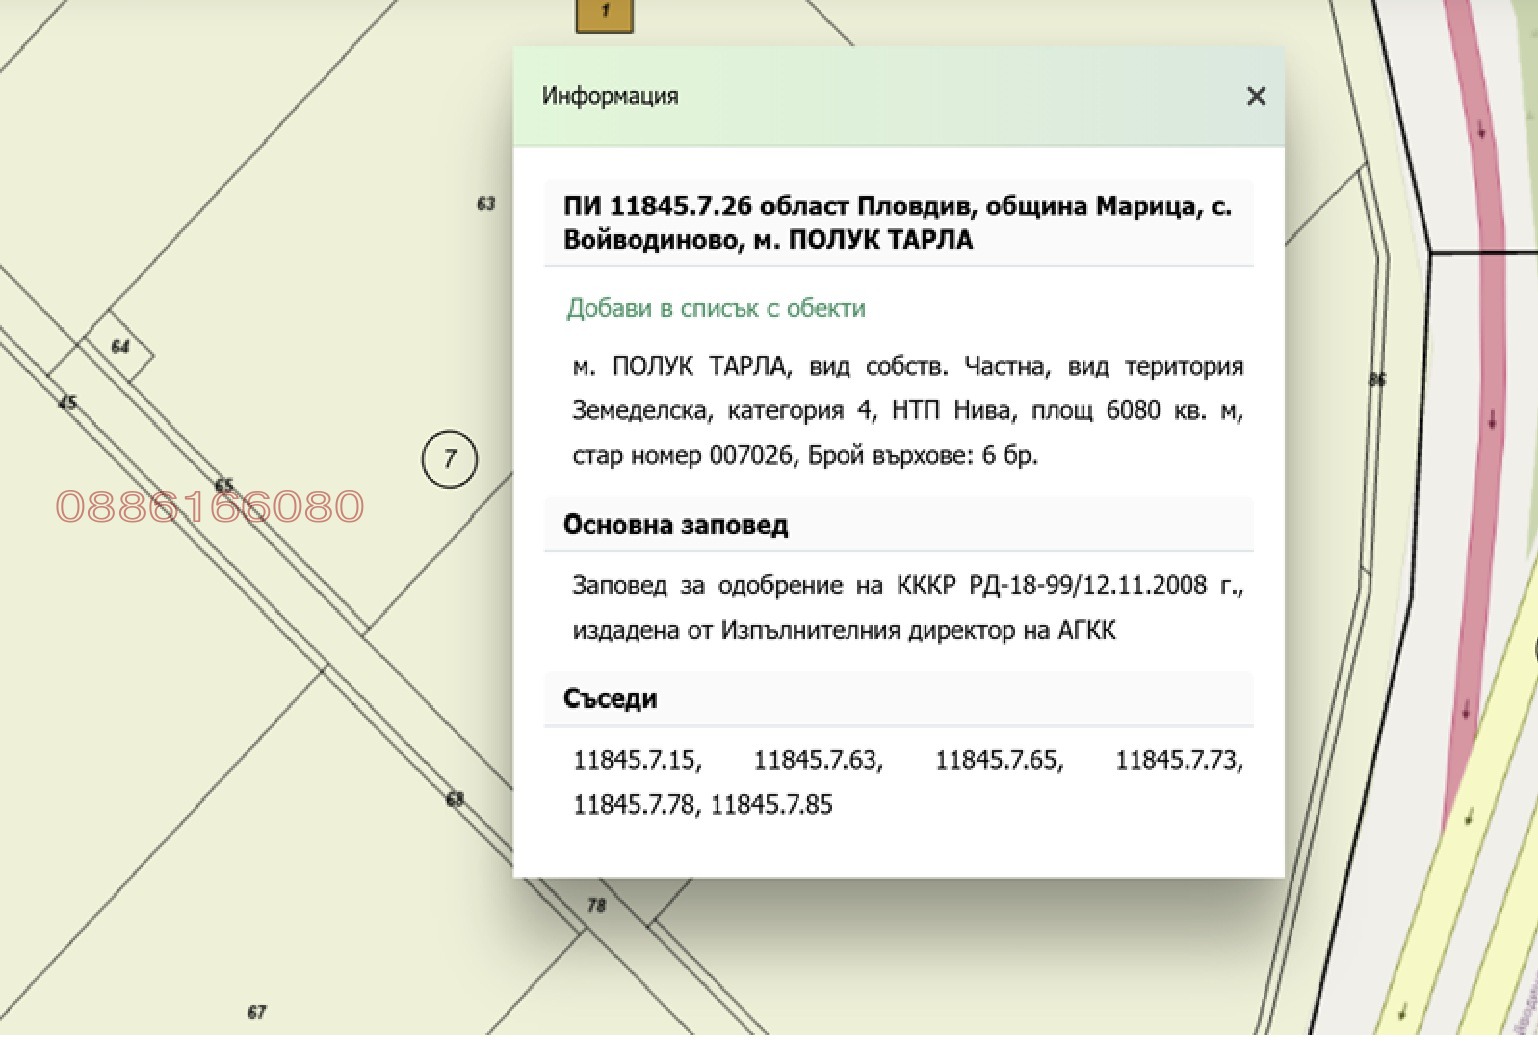Click parcel label 78 on the map
Image resolution: width=1538 pixels, height=1042 pixels.
596,905
